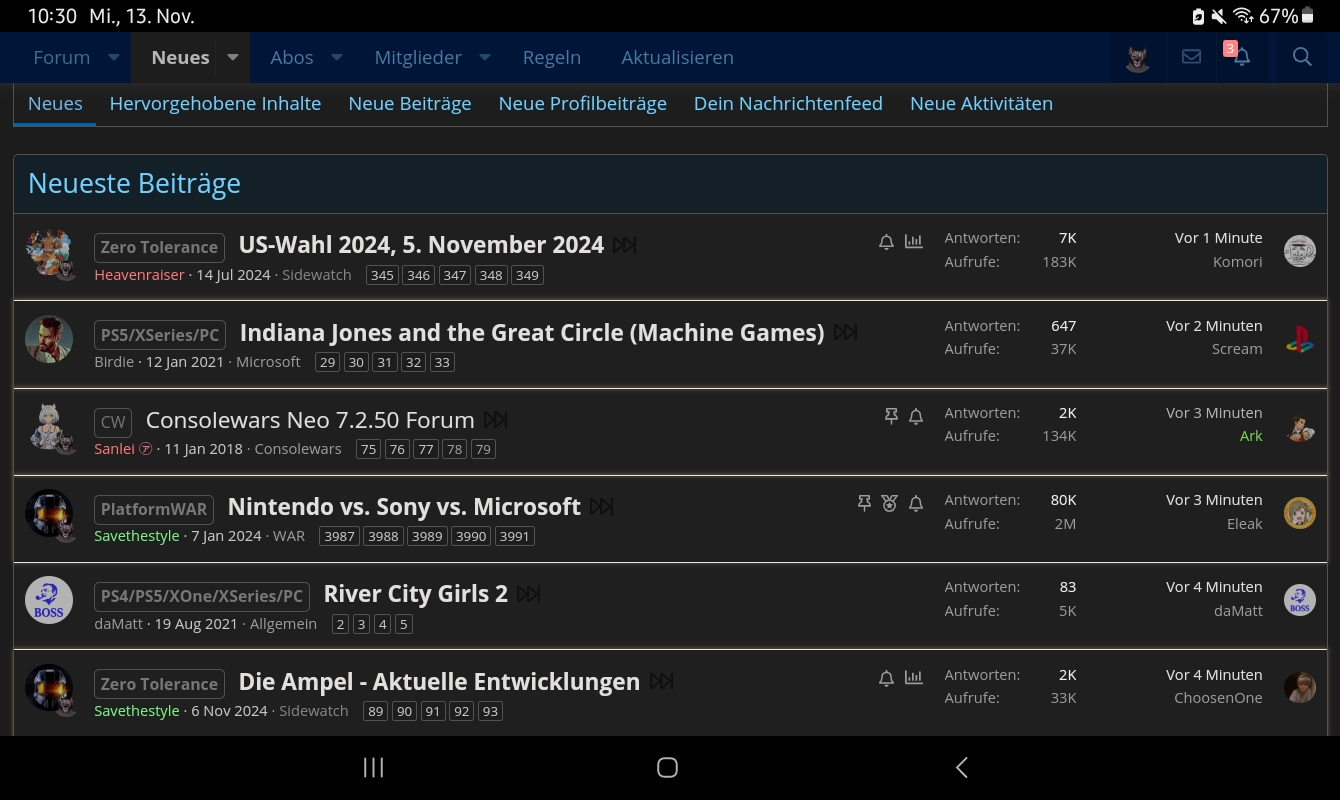Open the Regeln navigation item
This screenshot has width=1340, height=800.
552,57
